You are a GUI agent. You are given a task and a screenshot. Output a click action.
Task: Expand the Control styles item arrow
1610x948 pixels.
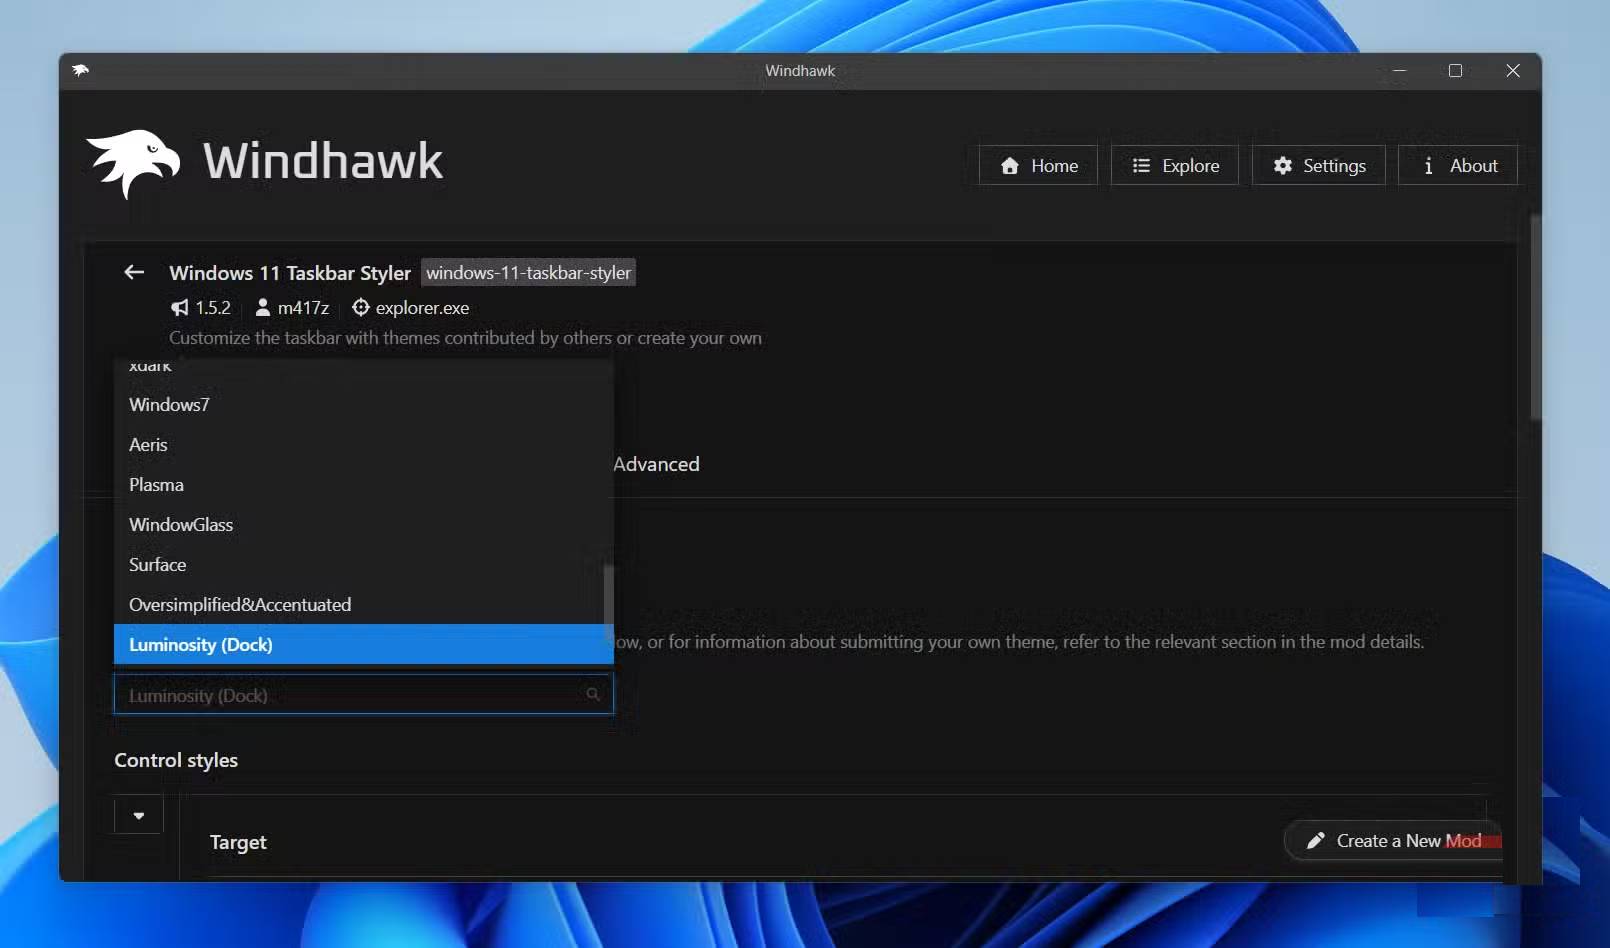pos(139,816)
